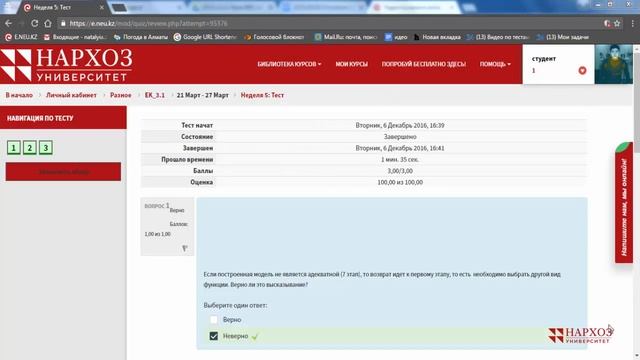Go back with the browser back arrow

(8, 23)
